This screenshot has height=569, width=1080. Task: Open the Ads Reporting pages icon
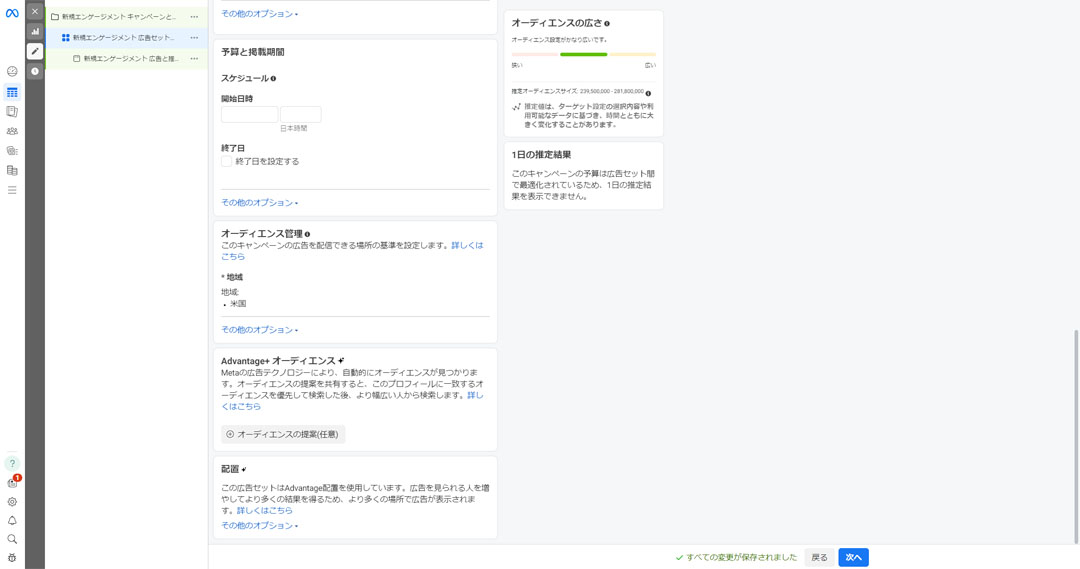point(12,111)
